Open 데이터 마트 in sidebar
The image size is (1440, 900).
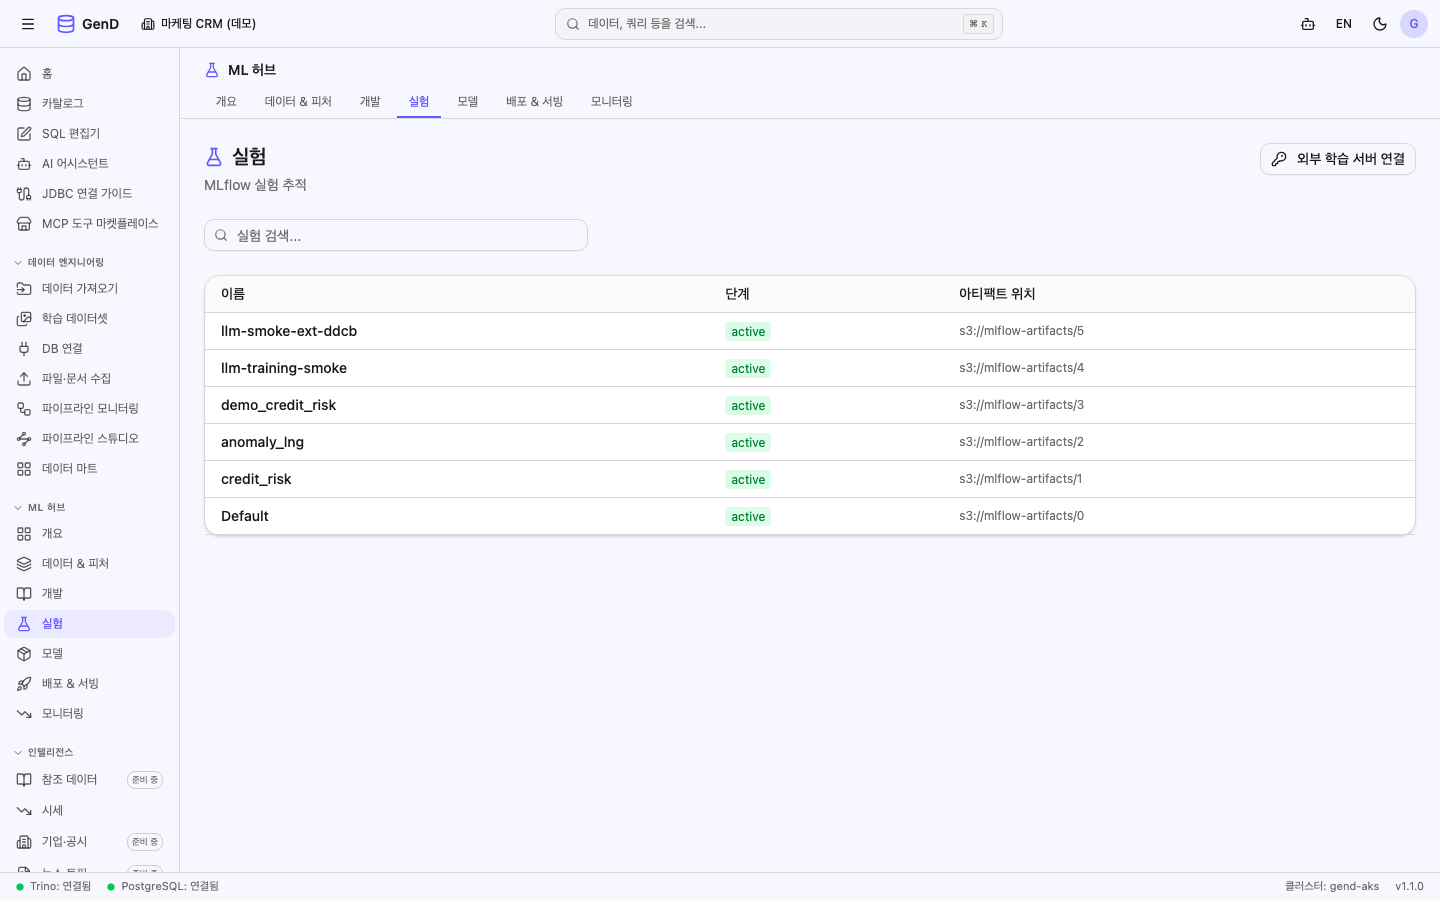[90, 469]
